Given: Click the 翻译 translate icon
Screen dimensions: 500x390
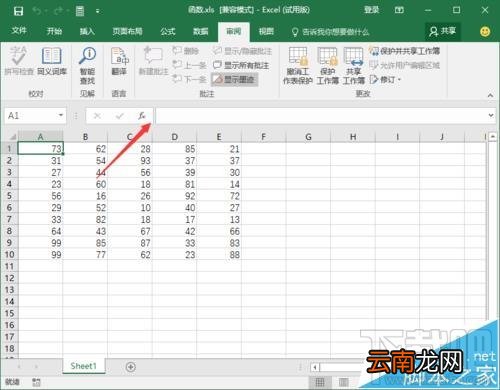Looking at the screenshot, I should 119,61.
